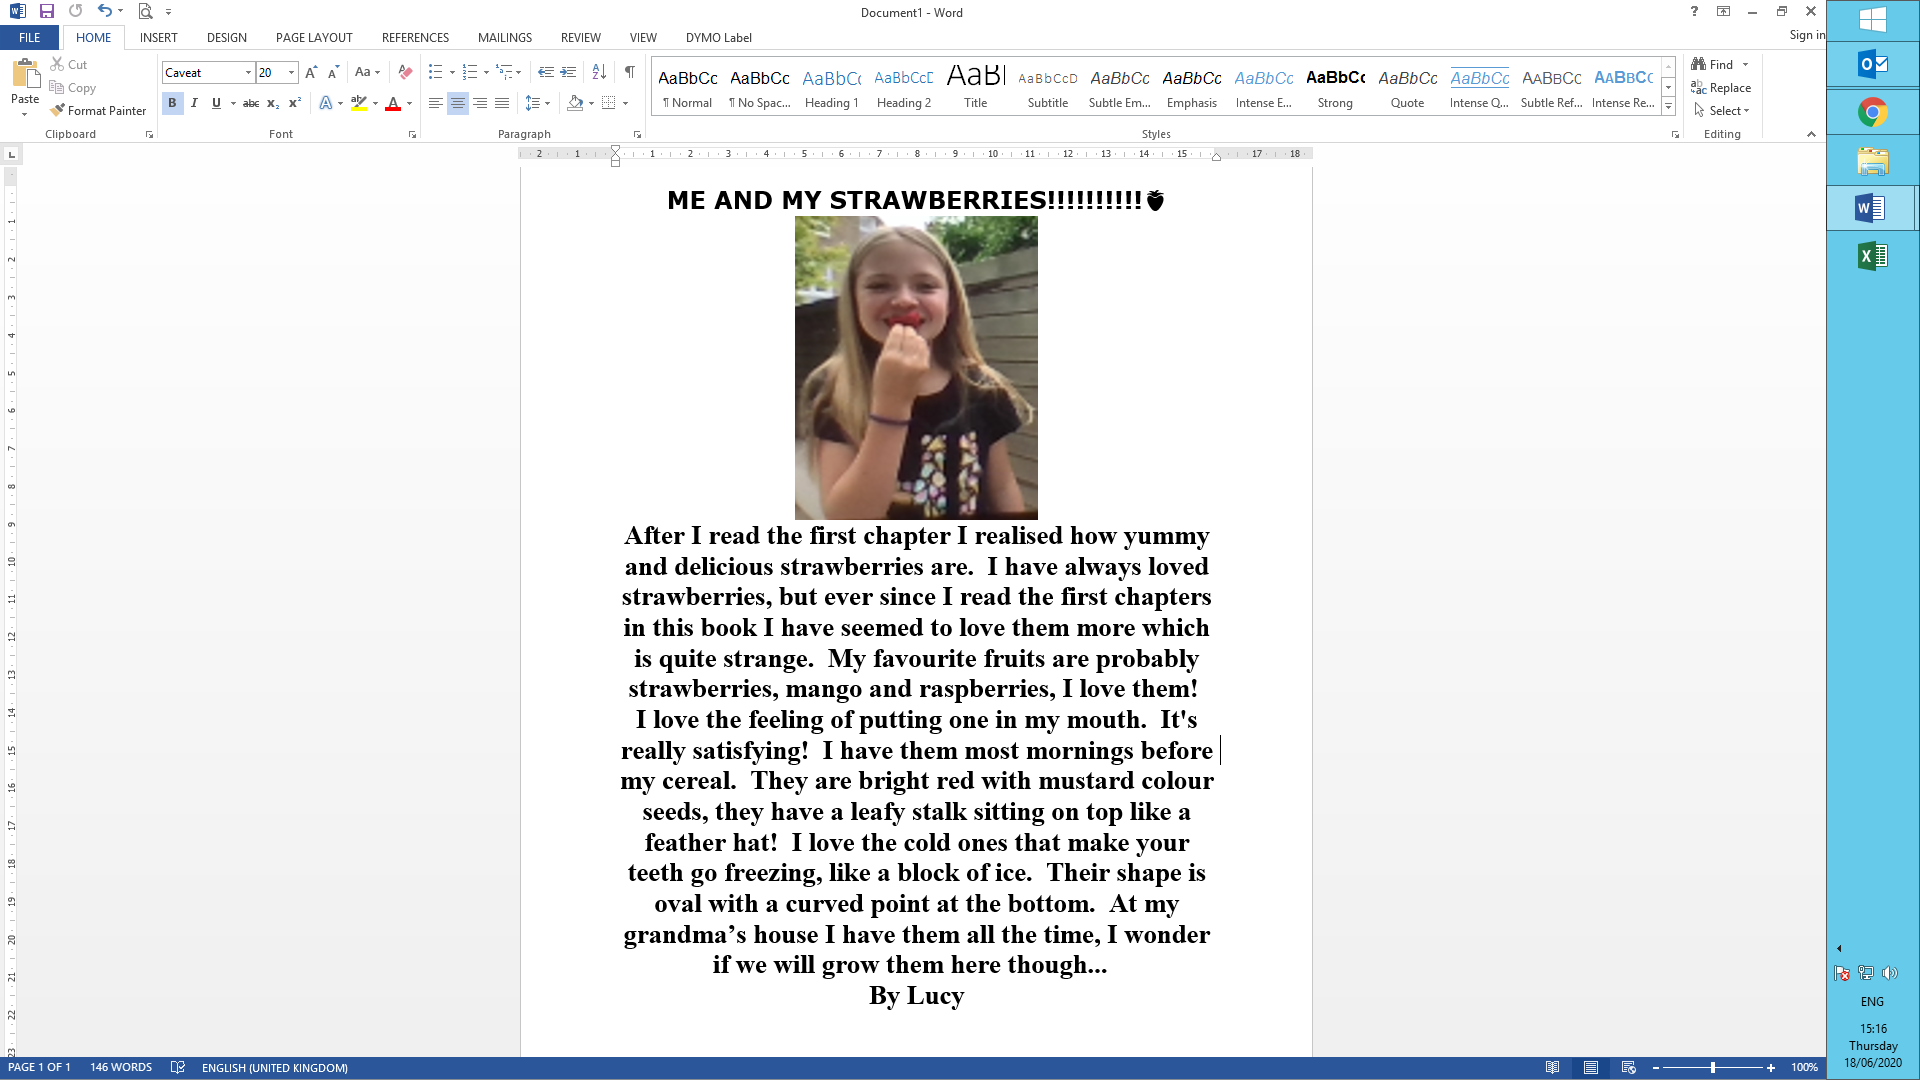Open the Borders dropdown arrow
Screen dimensions: 1920x1080
click(x=625, y=103)
